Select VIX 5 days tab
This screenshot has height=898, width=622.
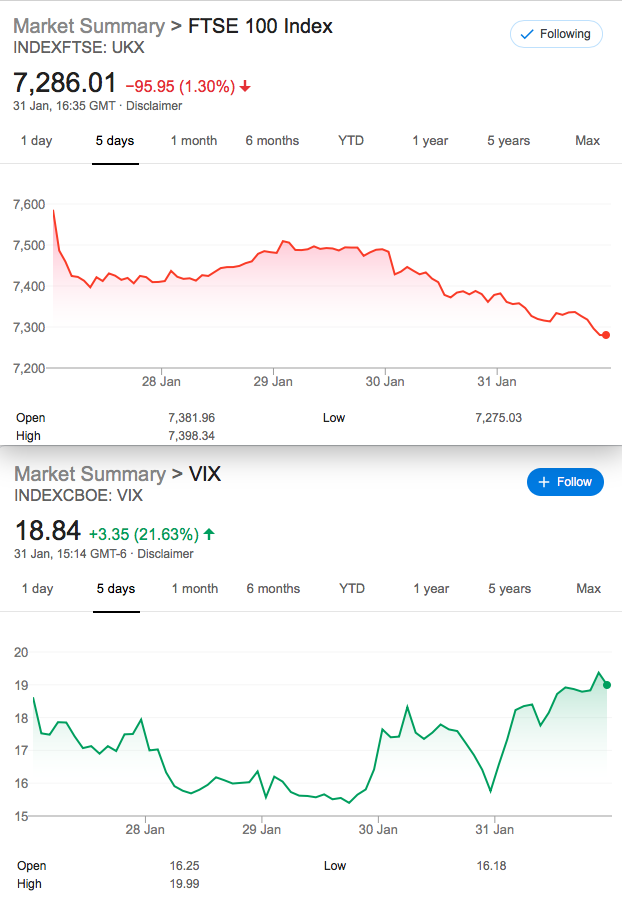coord(116,589)
